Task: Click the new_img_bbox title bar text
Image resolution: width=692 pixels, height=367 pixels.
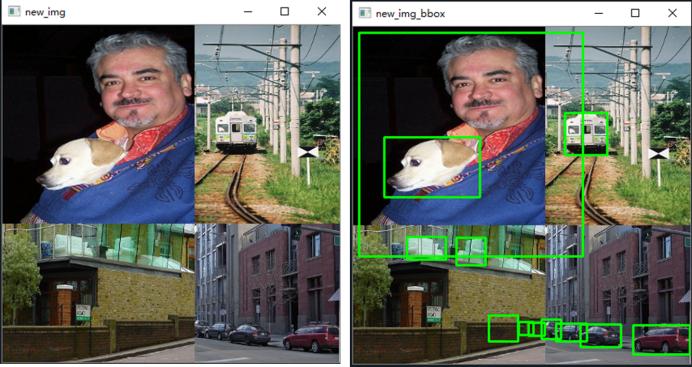Action: (x=410, y=14)
